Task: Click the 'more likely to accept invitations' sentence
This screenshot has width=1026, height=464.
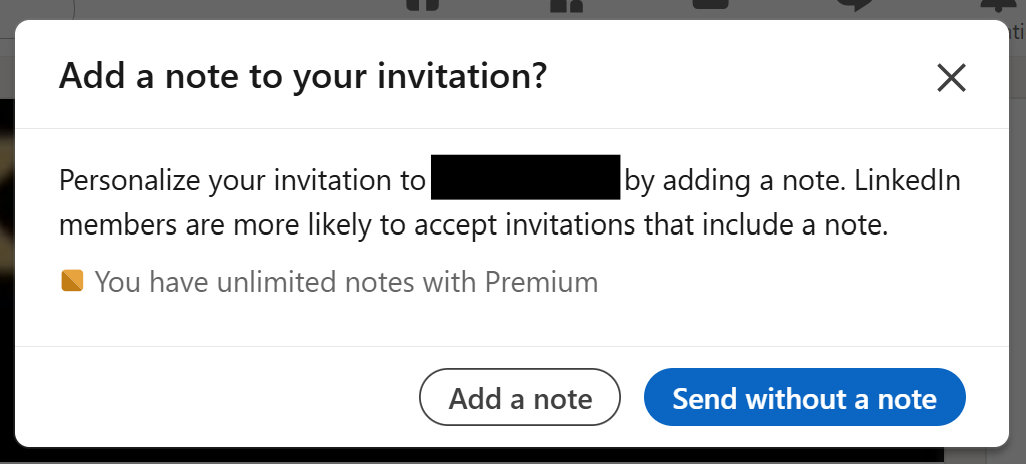Action: click(472, 225)
